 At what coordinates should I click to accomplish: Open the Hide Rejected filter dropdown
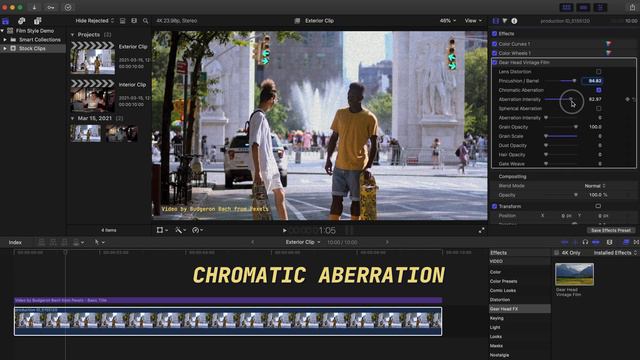[95, 21]
